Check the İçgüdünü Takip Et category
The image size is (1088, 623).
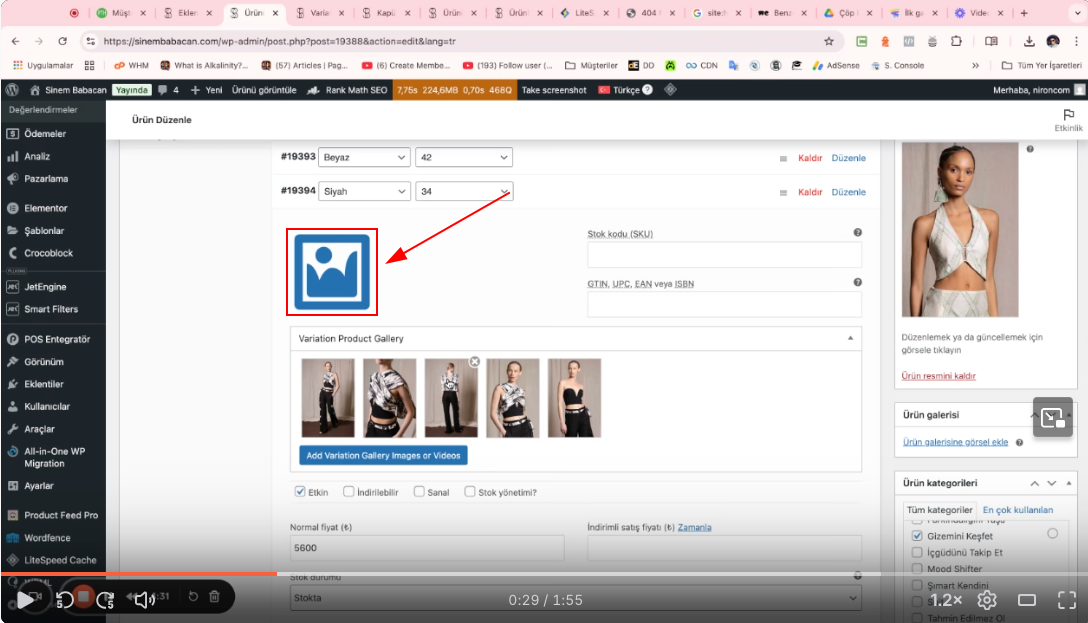(x=917, y=552)
